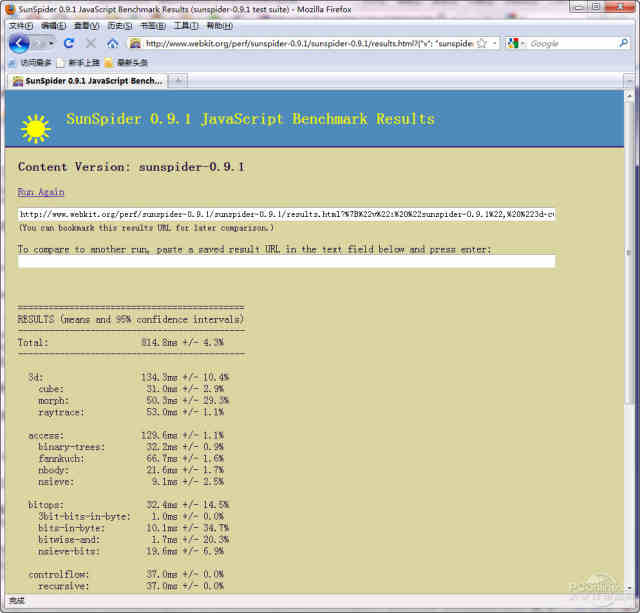Go back with the blue Back arrow

coord(19,44)
